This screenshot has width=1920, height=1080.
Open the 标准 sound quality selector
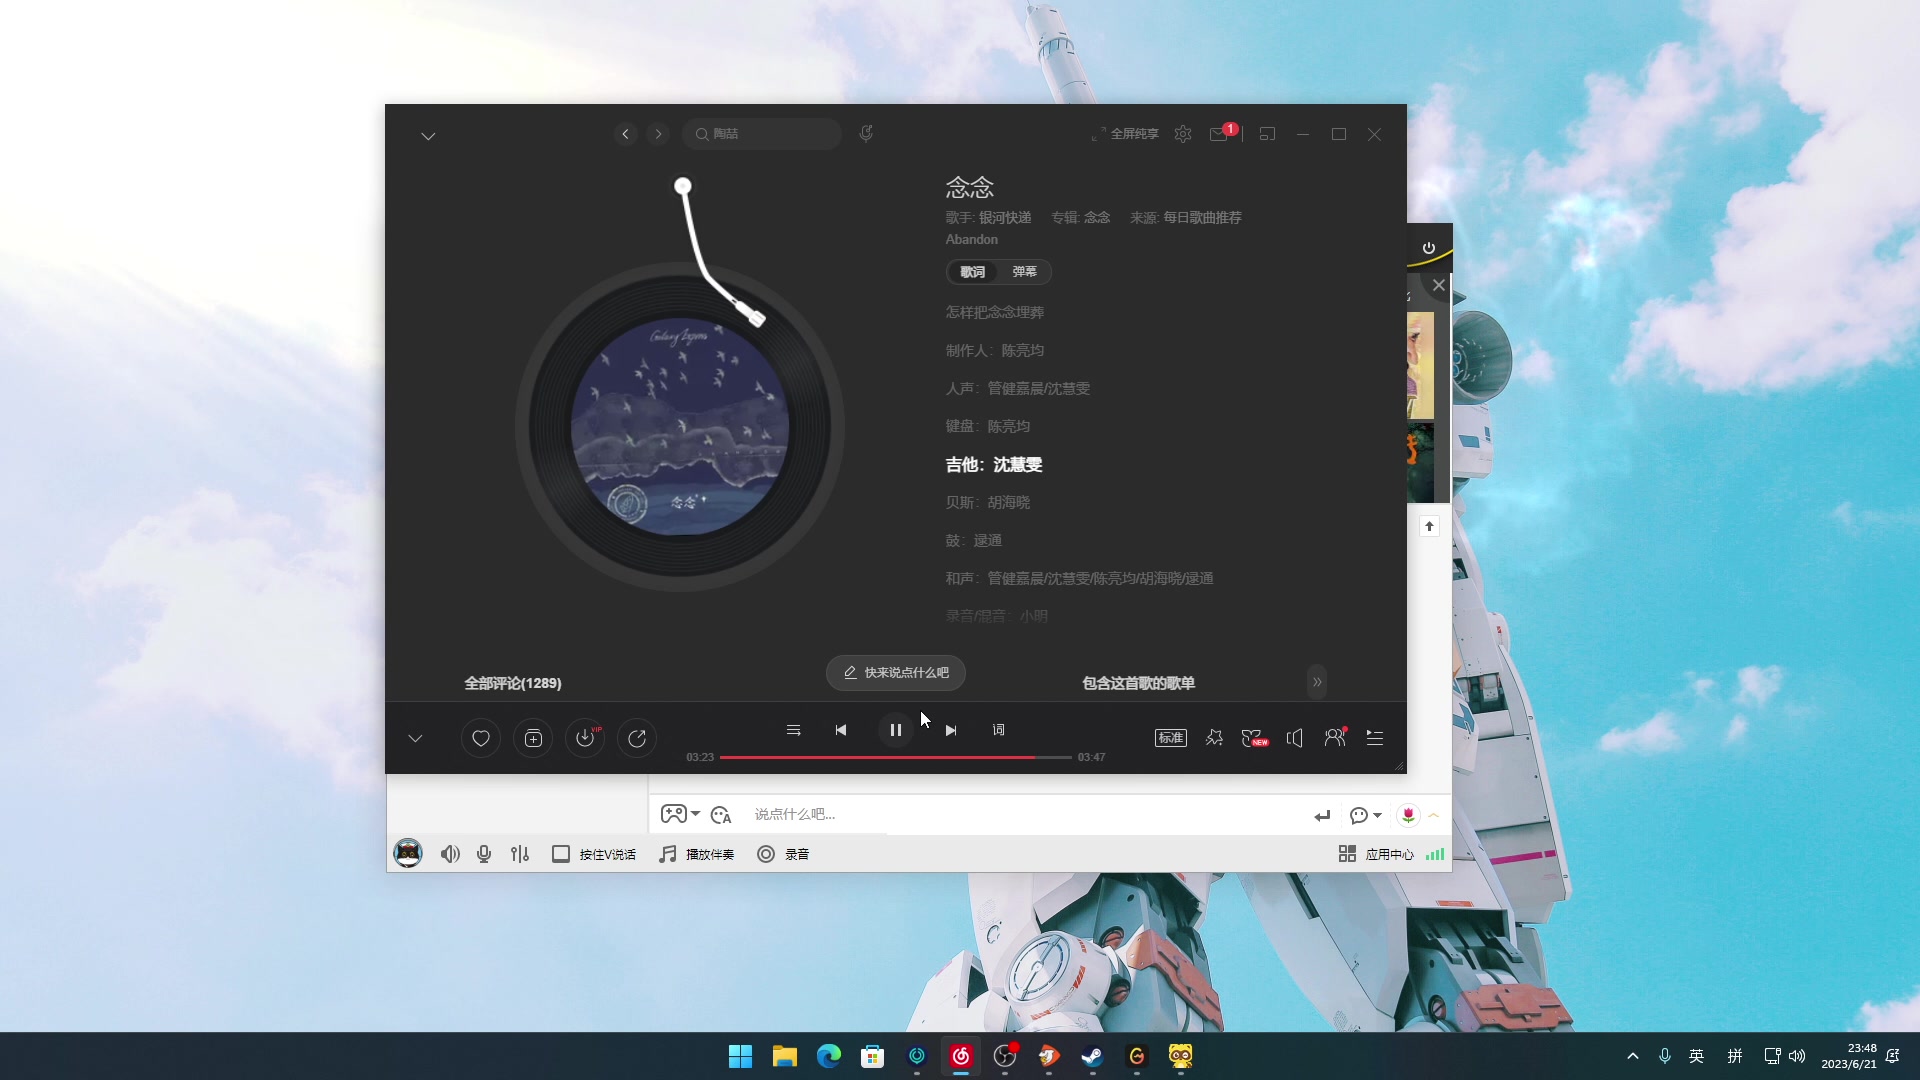point(1171,738)
